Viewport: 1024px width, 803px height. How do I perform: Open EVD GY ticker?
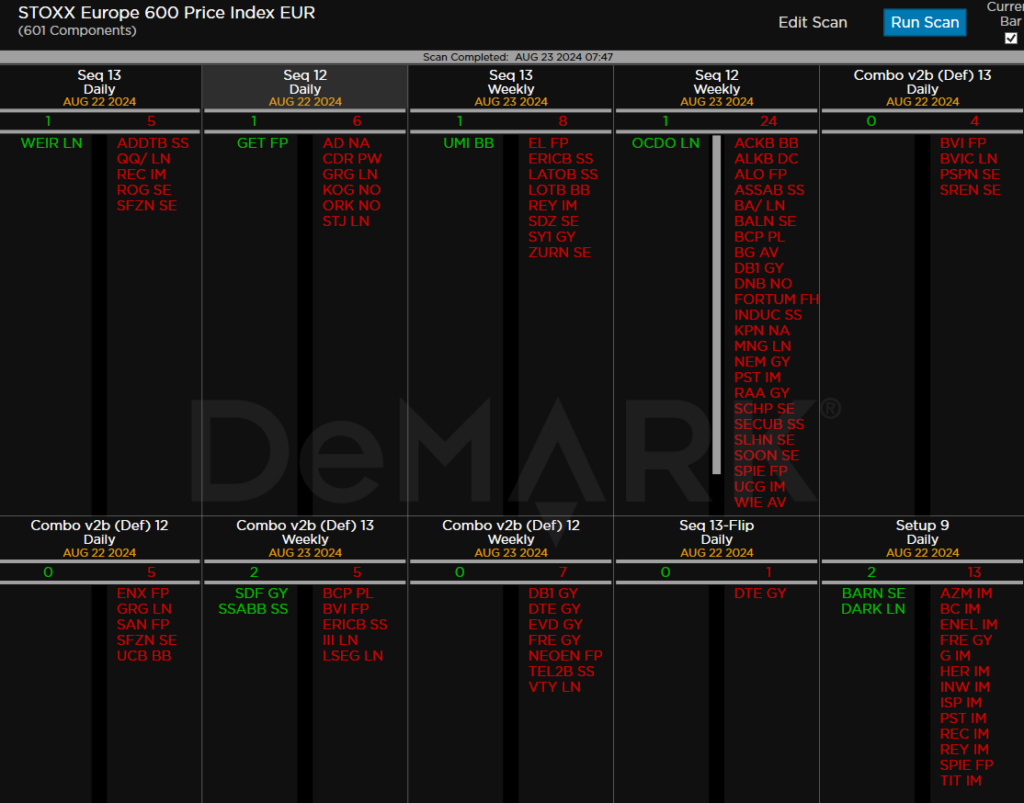coord(556,625)
